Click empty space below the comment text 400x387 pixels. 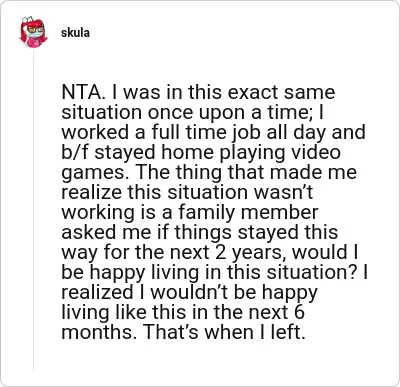pyautogui.click(x=213, y=362)
